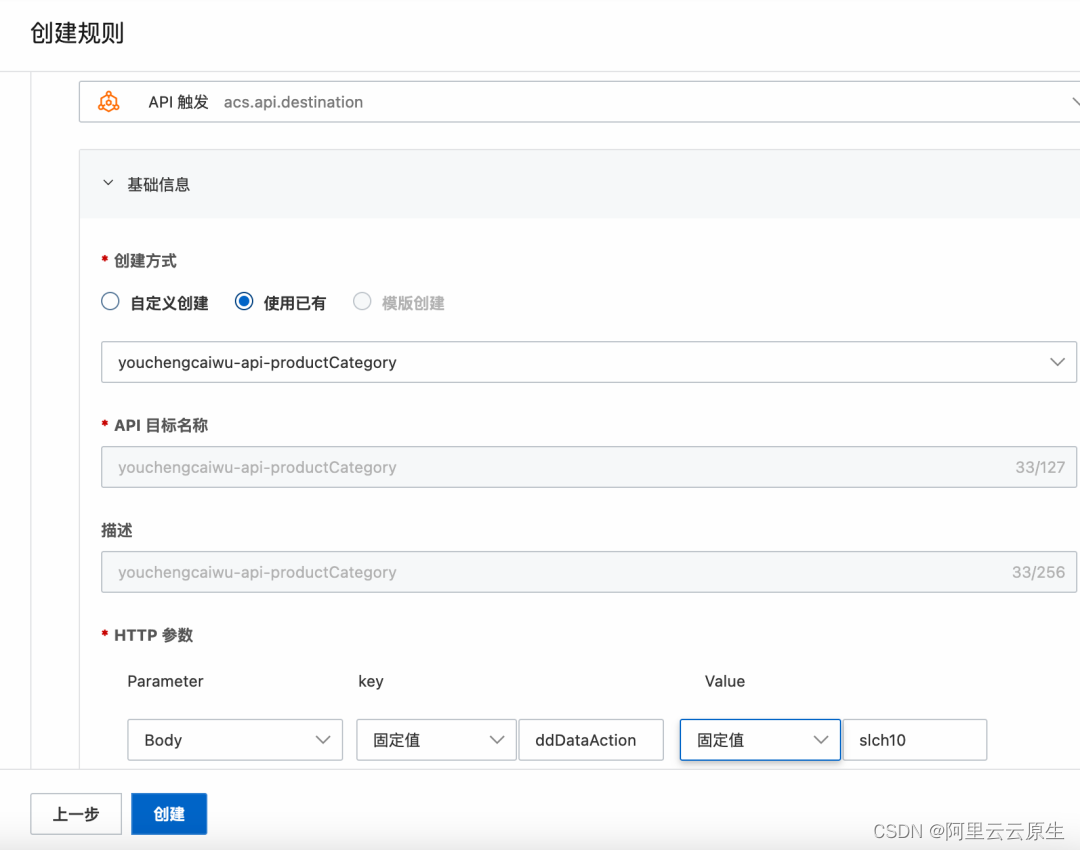This screenshot has height=850, width=1080.
Task: Click the slch10 value input
Action: pyautogui.click(x=915, y=740)
